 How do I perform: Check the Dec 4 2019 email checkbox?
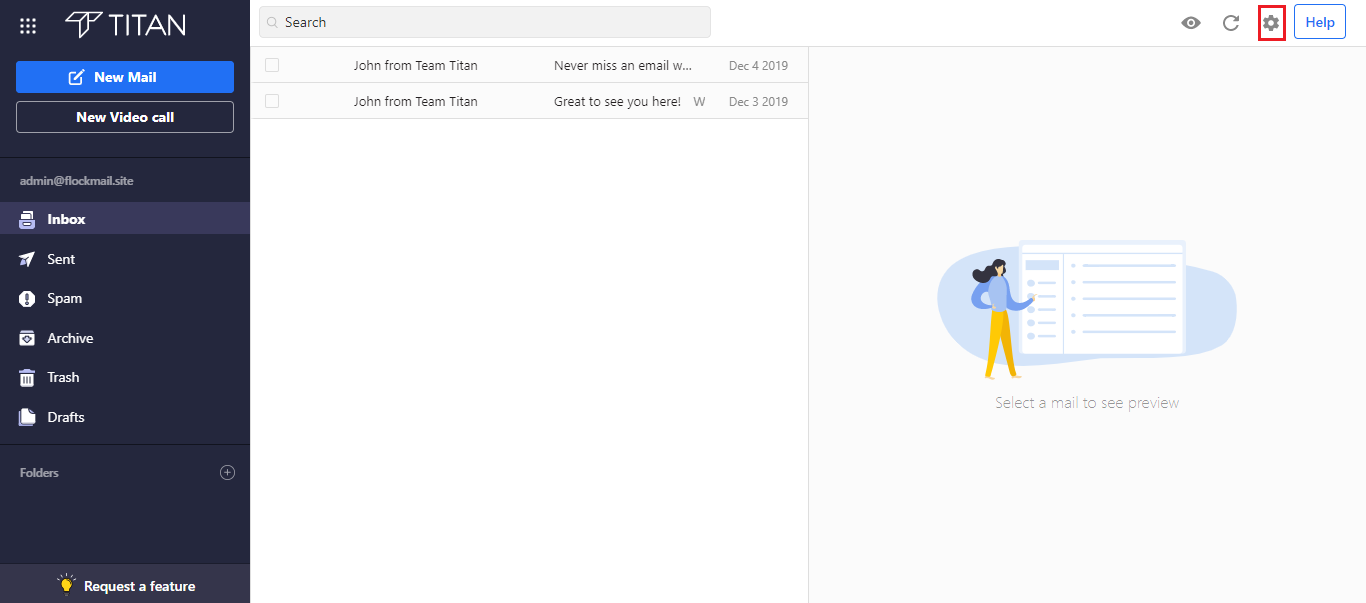(x=272, y=65)
